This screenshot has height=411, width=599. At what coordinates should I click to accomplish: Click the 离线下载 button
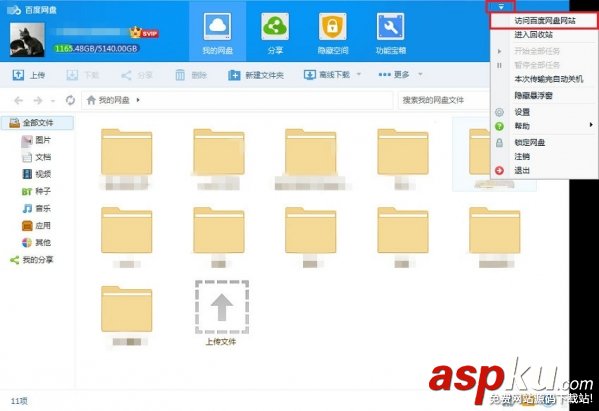(327, 75)
